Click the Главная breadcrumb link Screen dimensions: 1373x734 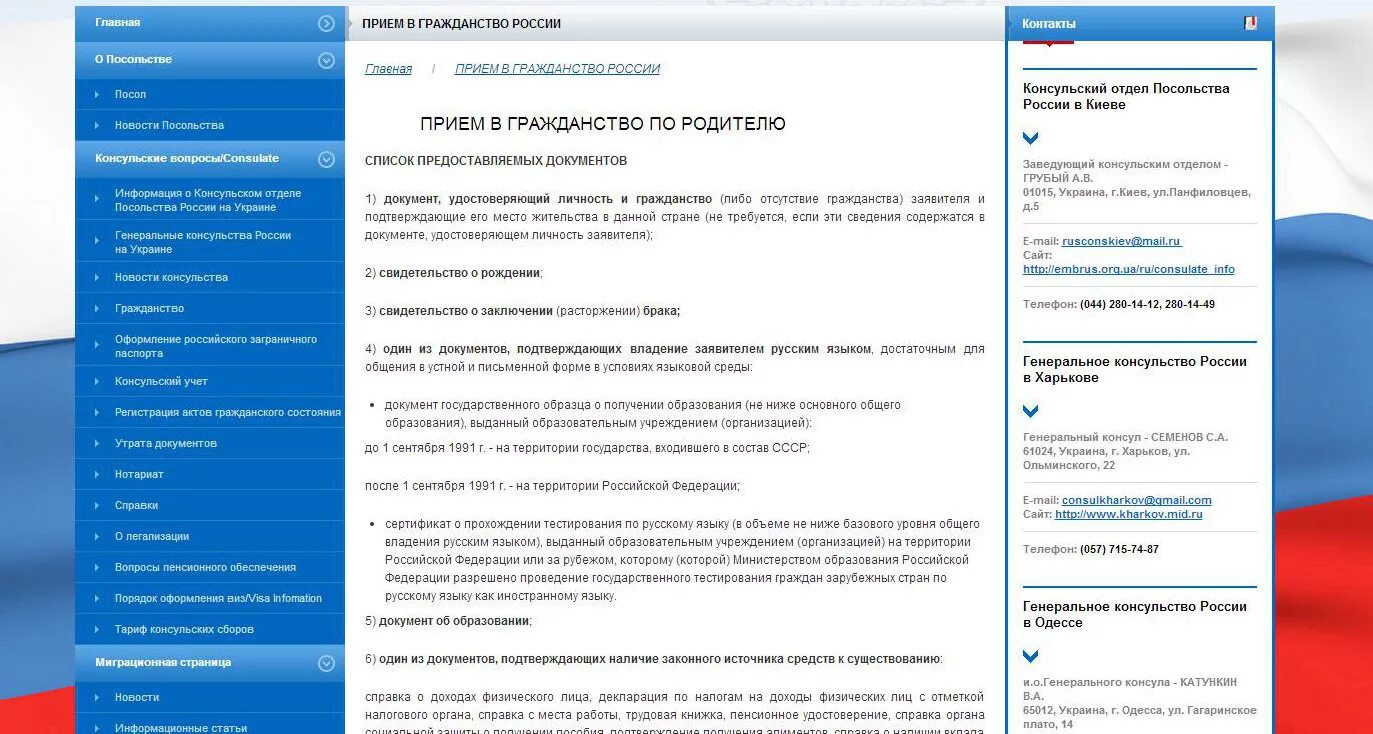click(x=388, y=69)
